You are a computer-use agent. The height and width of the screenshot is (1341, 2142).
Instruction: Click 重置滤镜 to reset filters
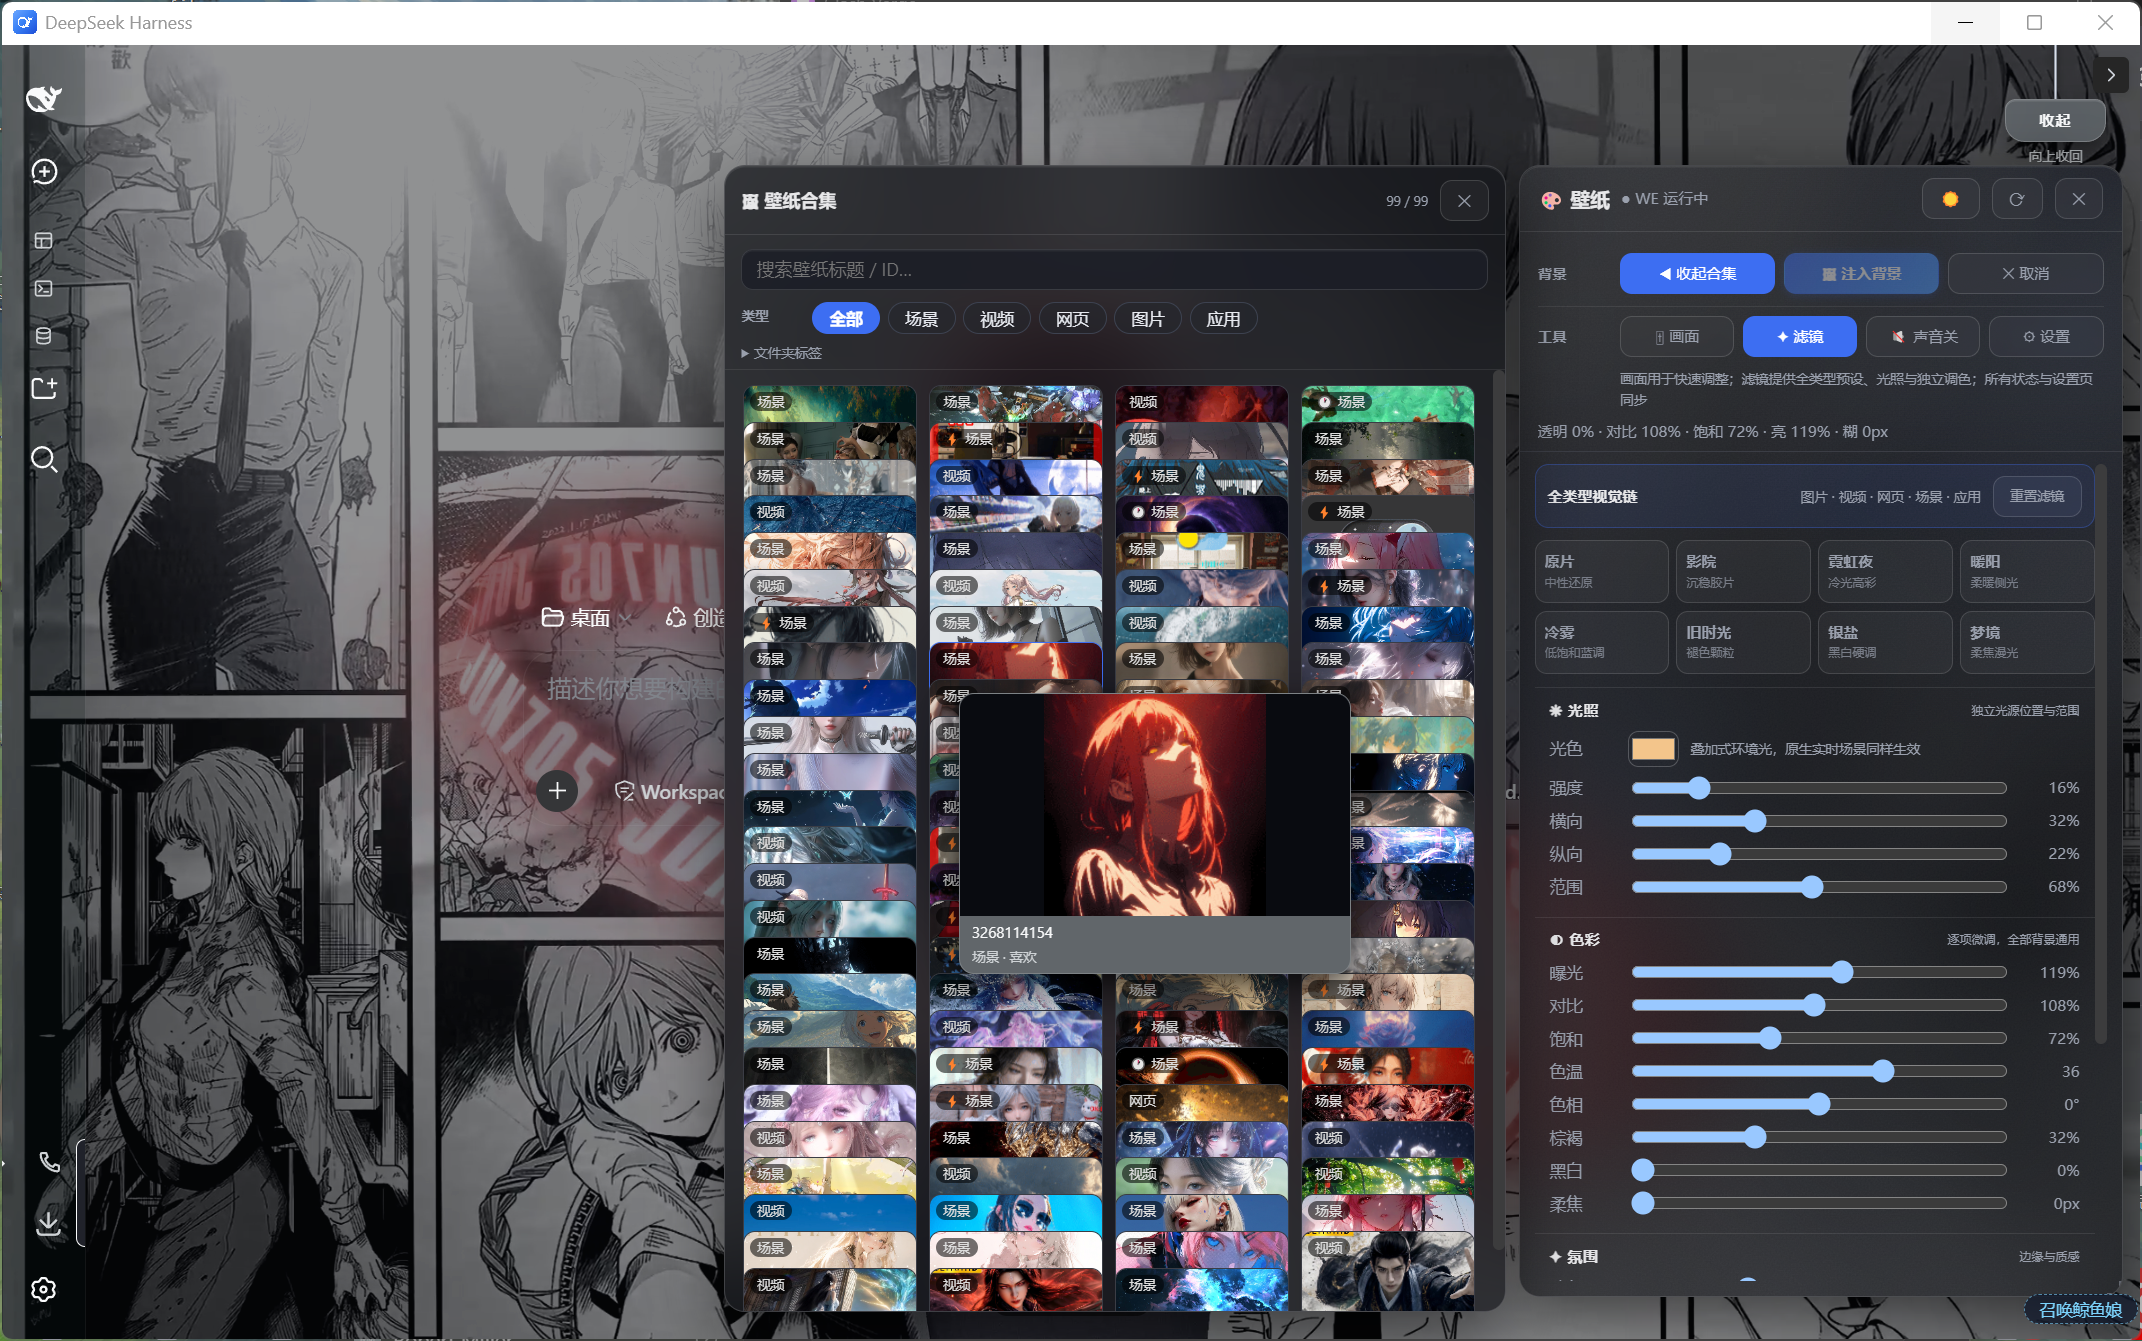coord(2037,496)
